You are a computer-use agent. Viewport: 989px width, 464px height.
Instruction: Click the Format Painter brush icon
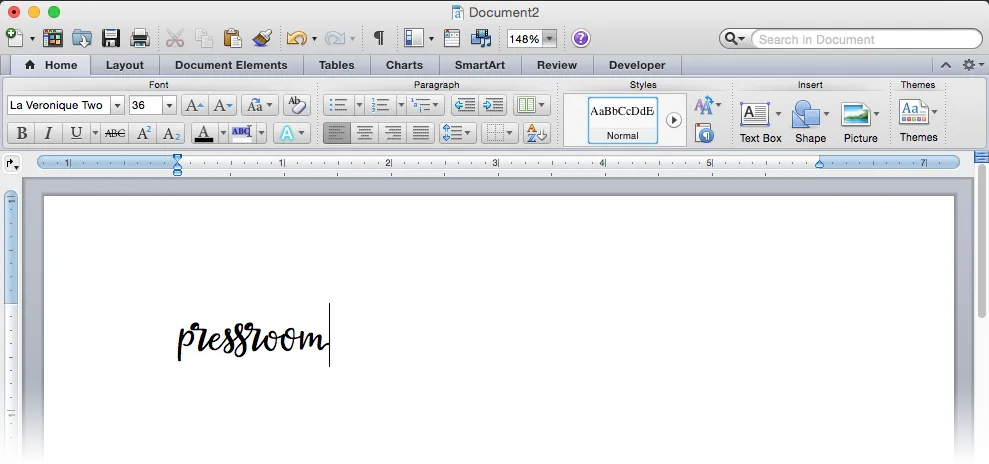[x=262, y=39]
